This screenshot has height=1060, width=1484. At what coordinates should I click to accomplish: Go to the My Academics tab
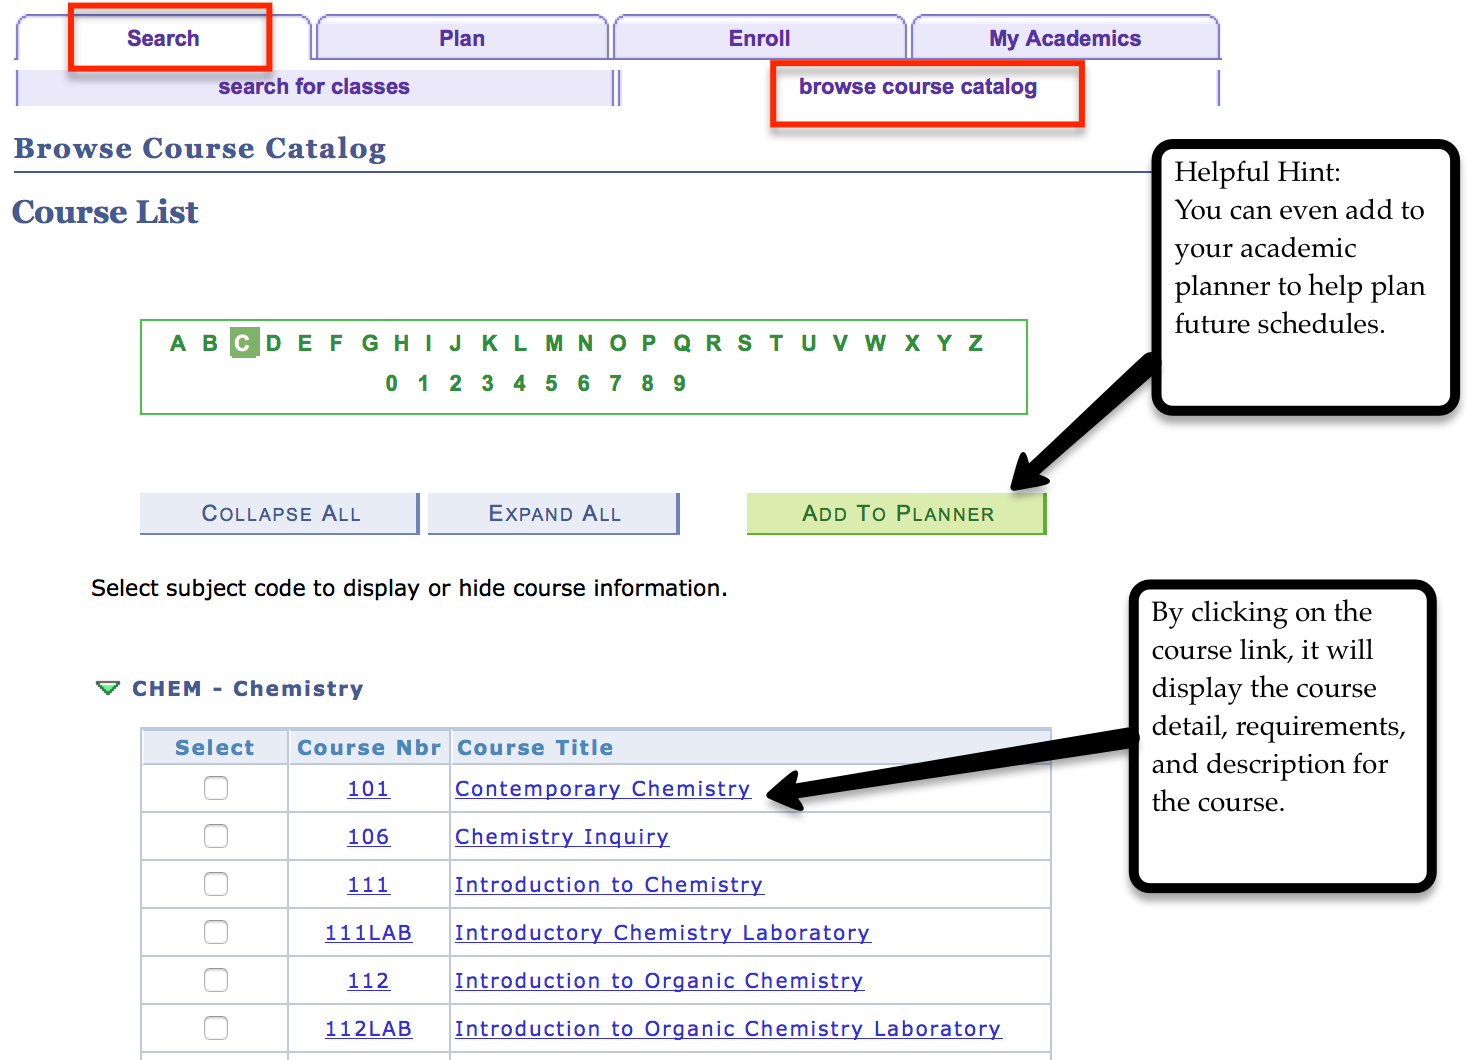coord(1064,39)
